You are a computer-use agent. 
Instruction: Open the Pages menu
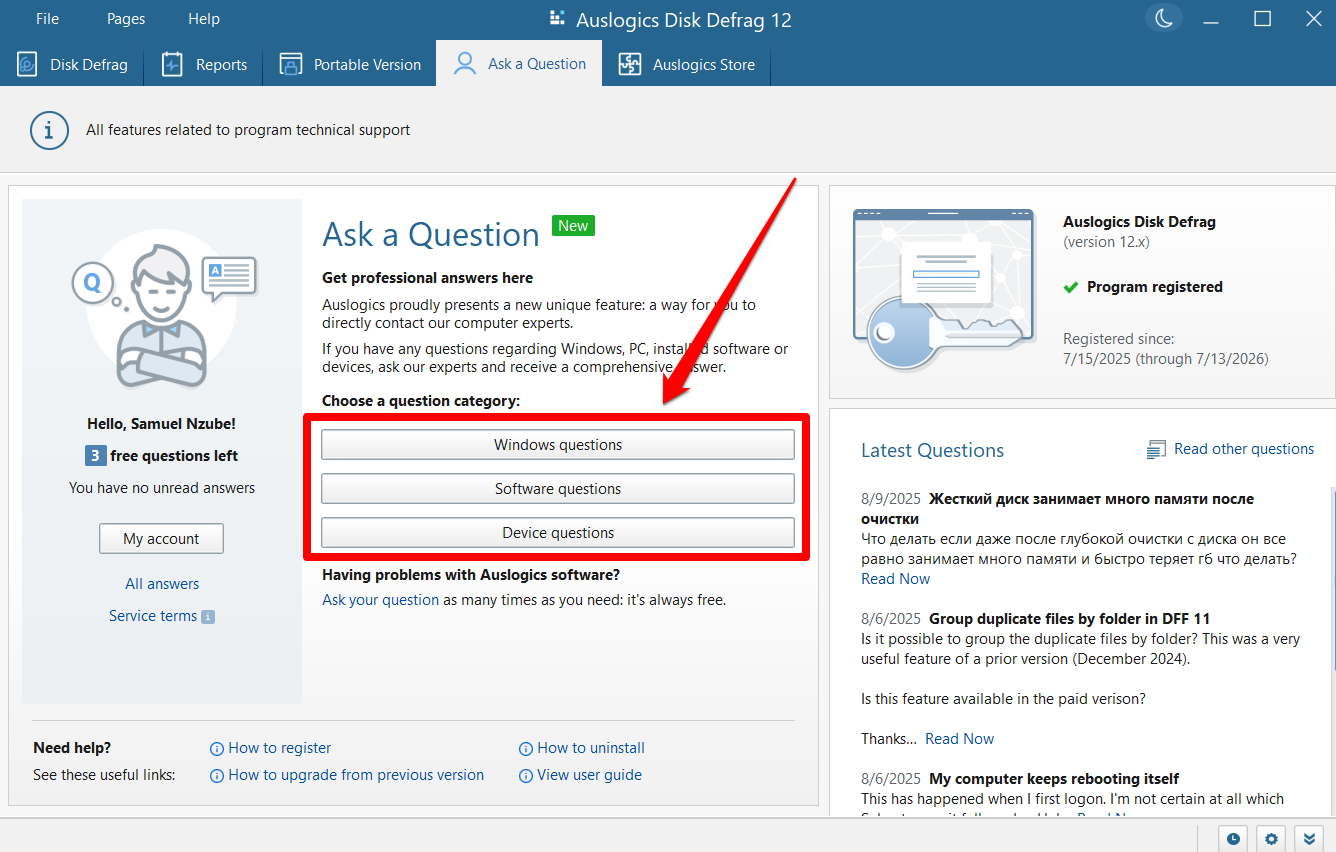pos(125,19)
